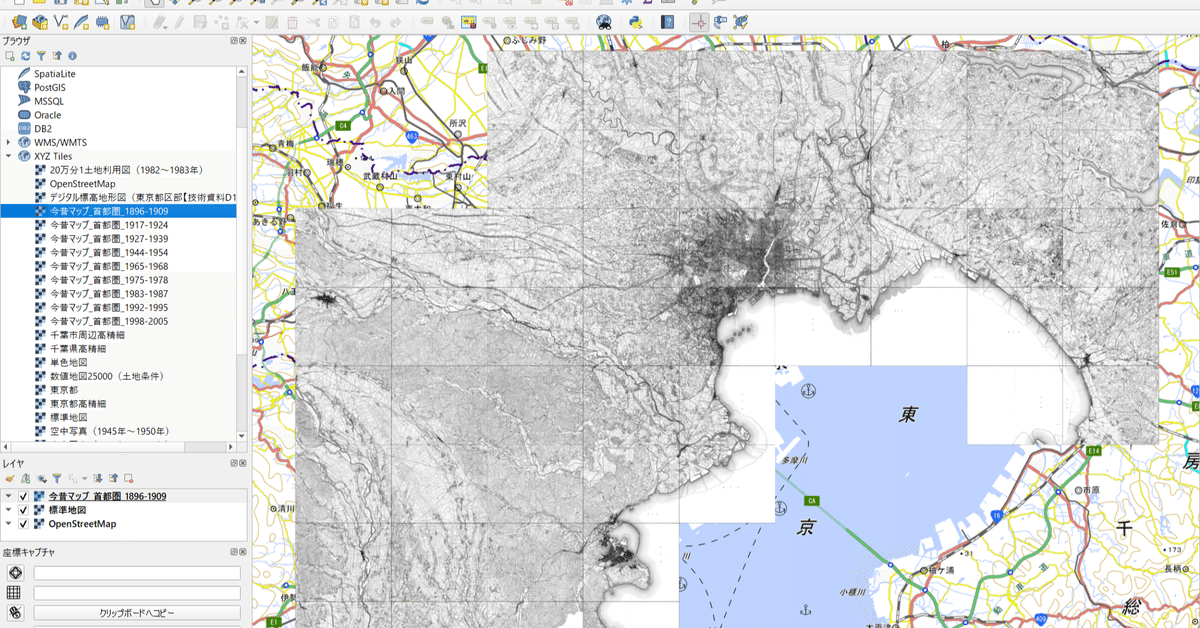Select 今昔マップ_首都圏_1917-1924 tile entry
Image resolution: width=1200 pixels, height=628 pixels.
[108, 225]
